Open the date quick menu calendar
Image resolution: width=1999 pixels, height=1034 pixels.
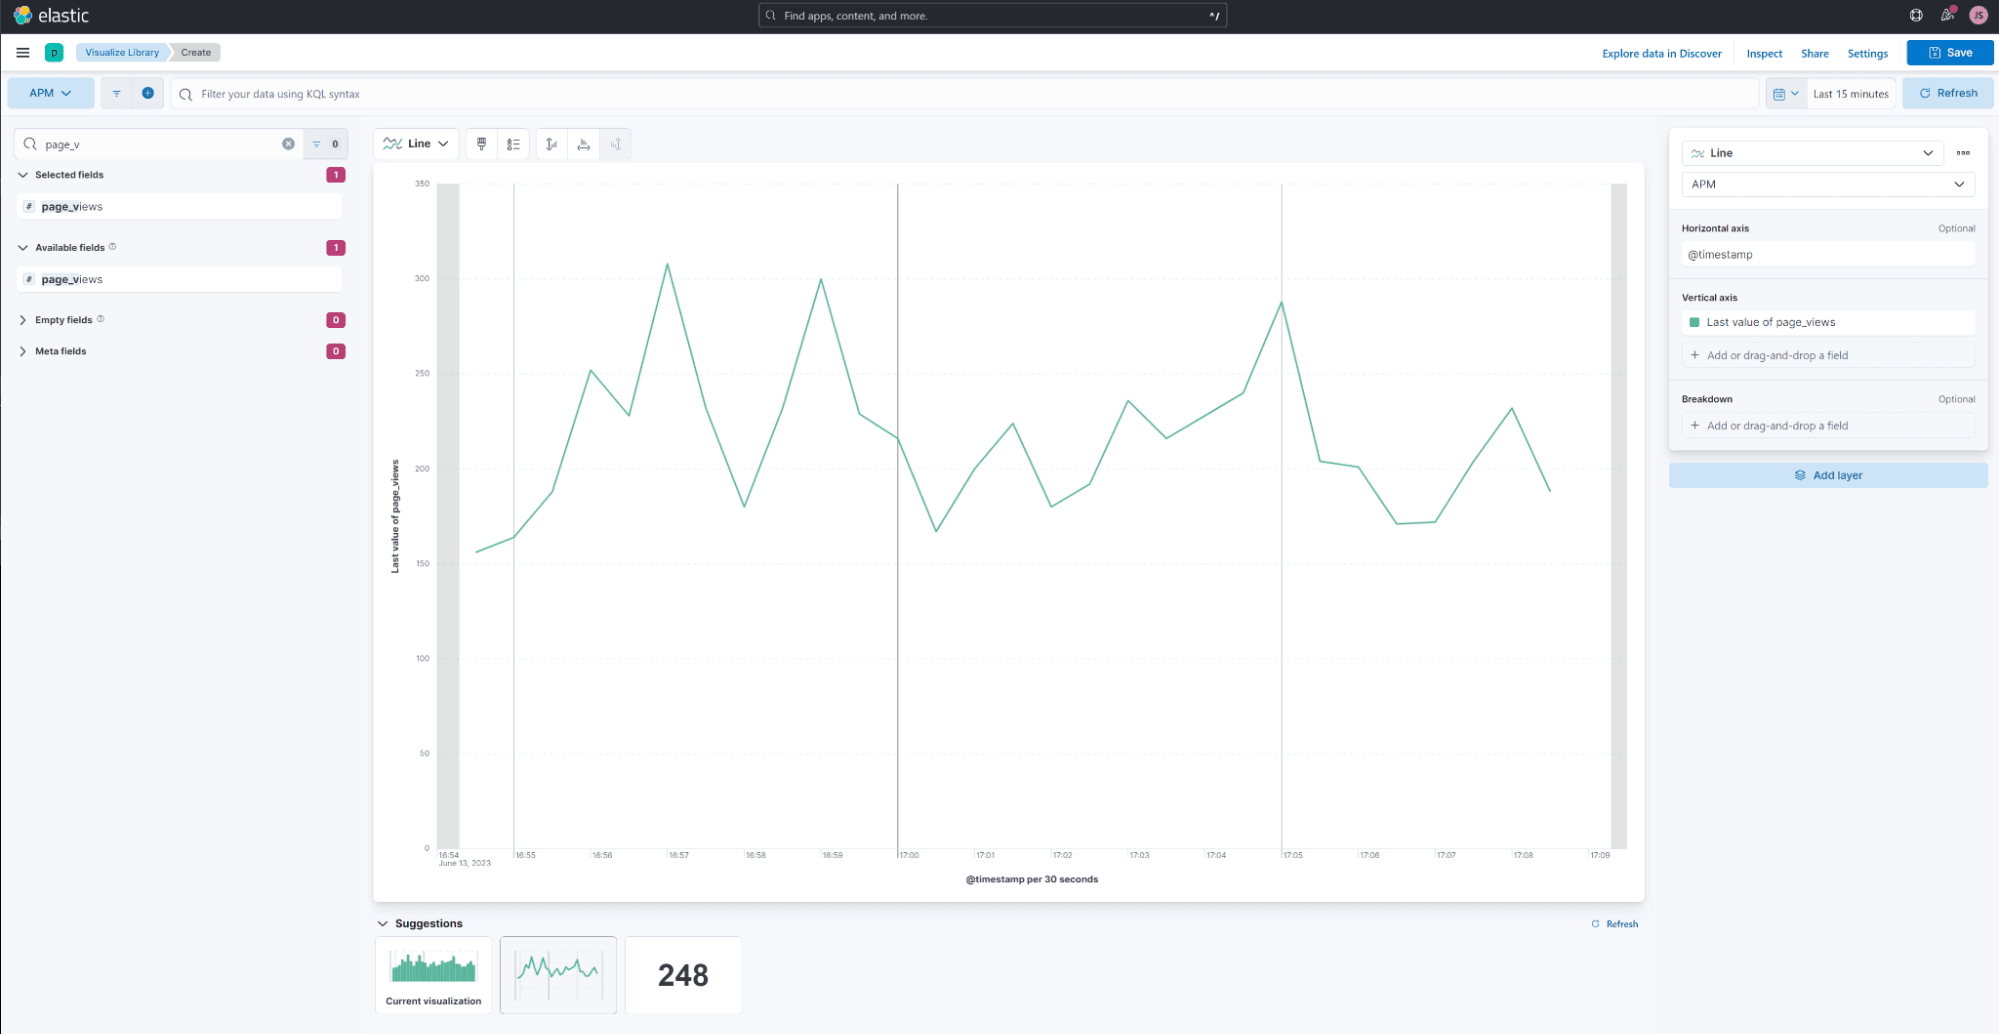pyautogui.click(x=1786, y=94)
